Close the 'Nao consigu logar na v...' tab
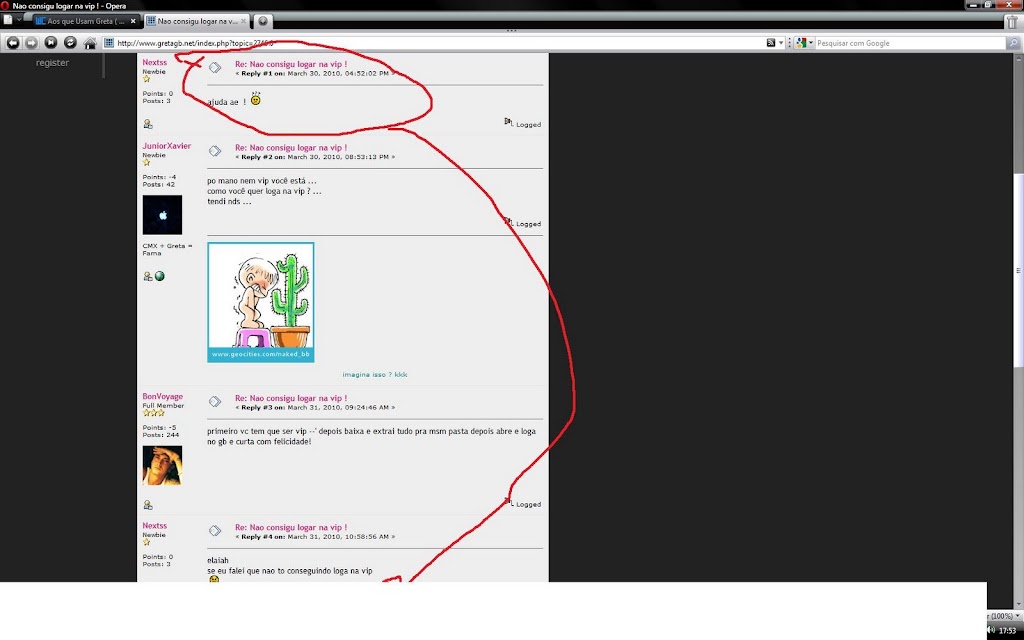Screen dimensions: 1024x640 [x=244, y=21]
